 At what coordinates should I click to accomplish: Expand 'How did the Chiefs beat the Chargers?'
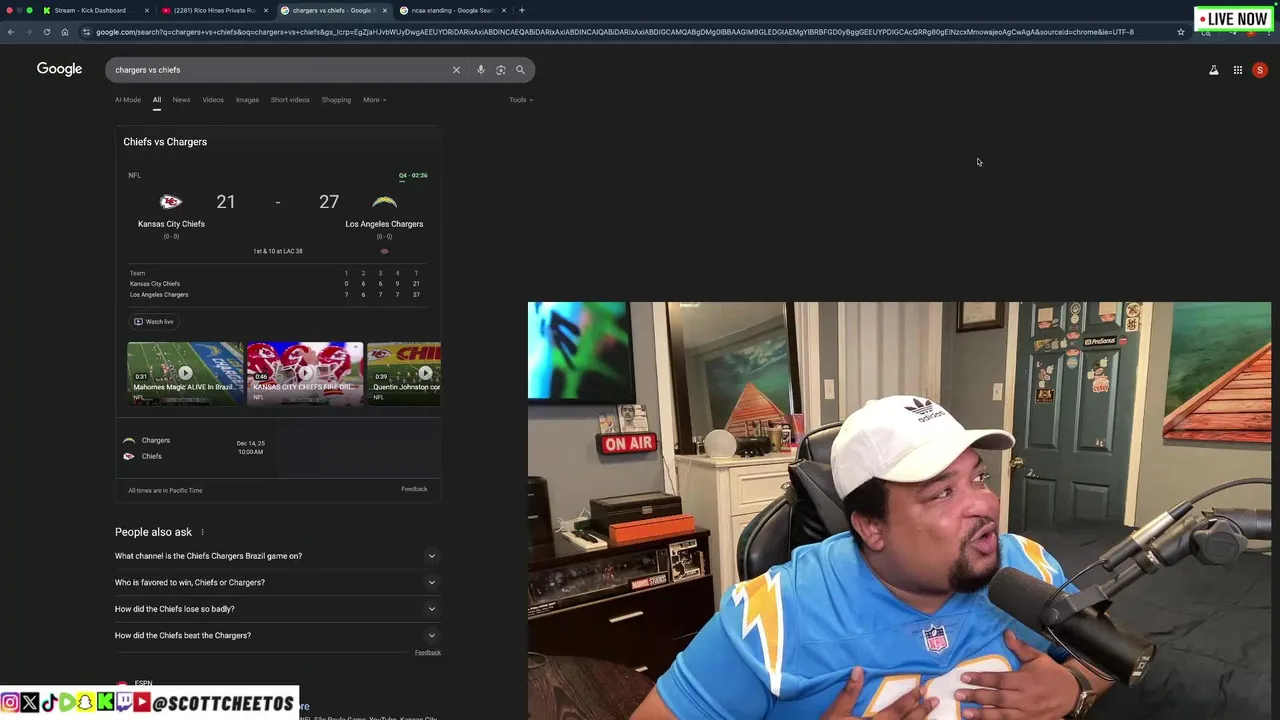click(277, 635)
